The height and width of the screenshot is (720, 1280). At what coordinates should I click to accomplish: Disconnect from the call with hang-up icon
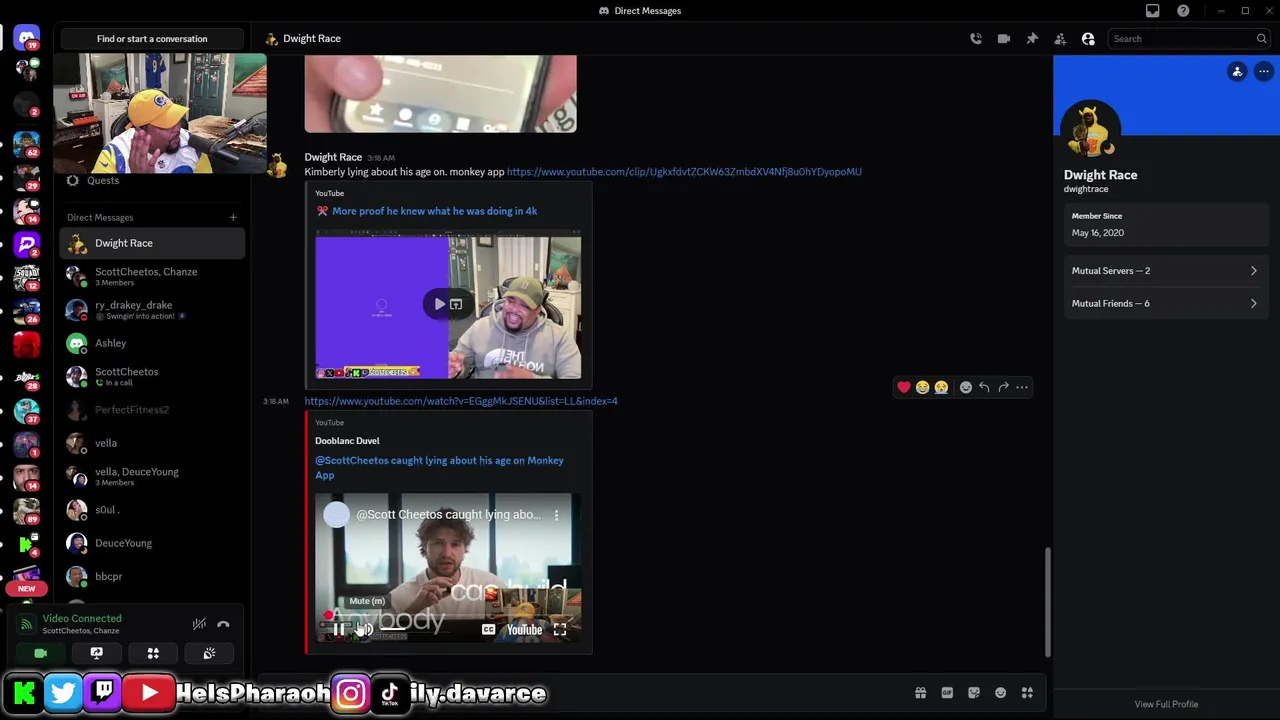coord(223,624)
